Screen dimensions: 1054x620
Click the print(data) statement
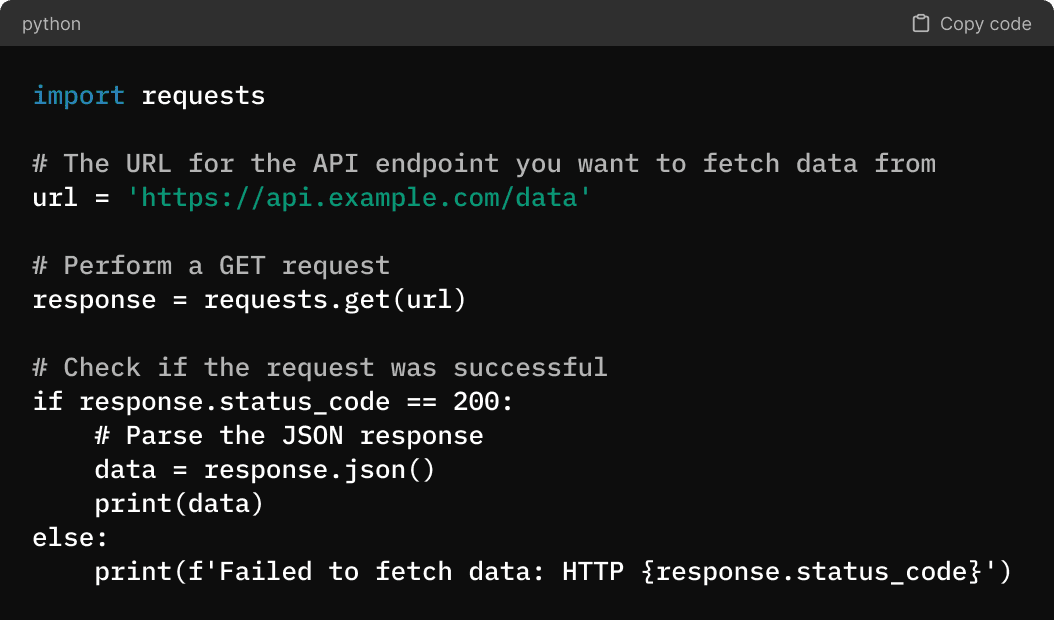(179, 504)
